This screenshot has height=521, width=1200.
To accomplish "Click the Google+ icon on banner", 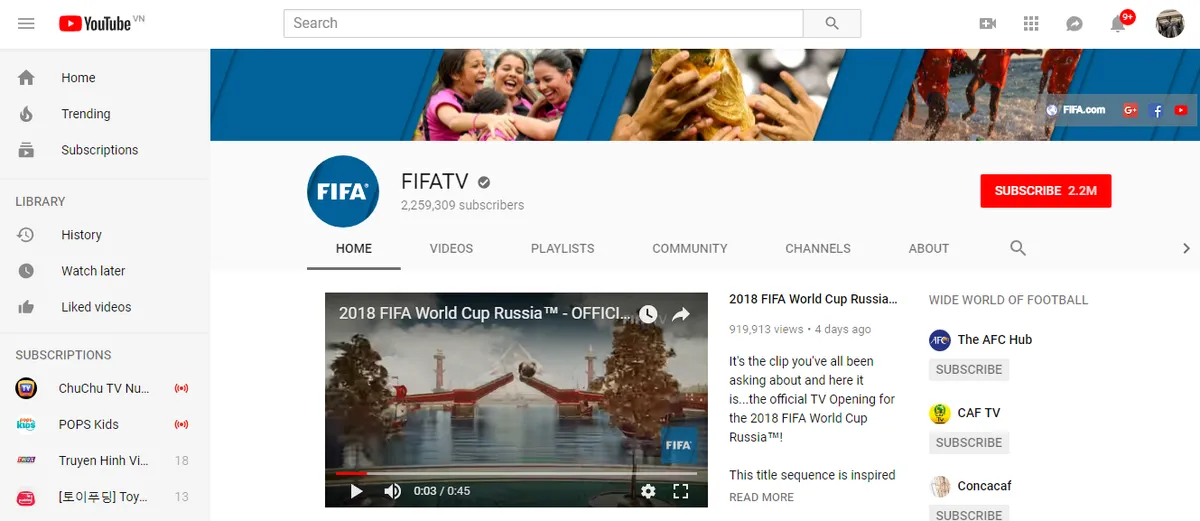I will [x=1131, y=110].
